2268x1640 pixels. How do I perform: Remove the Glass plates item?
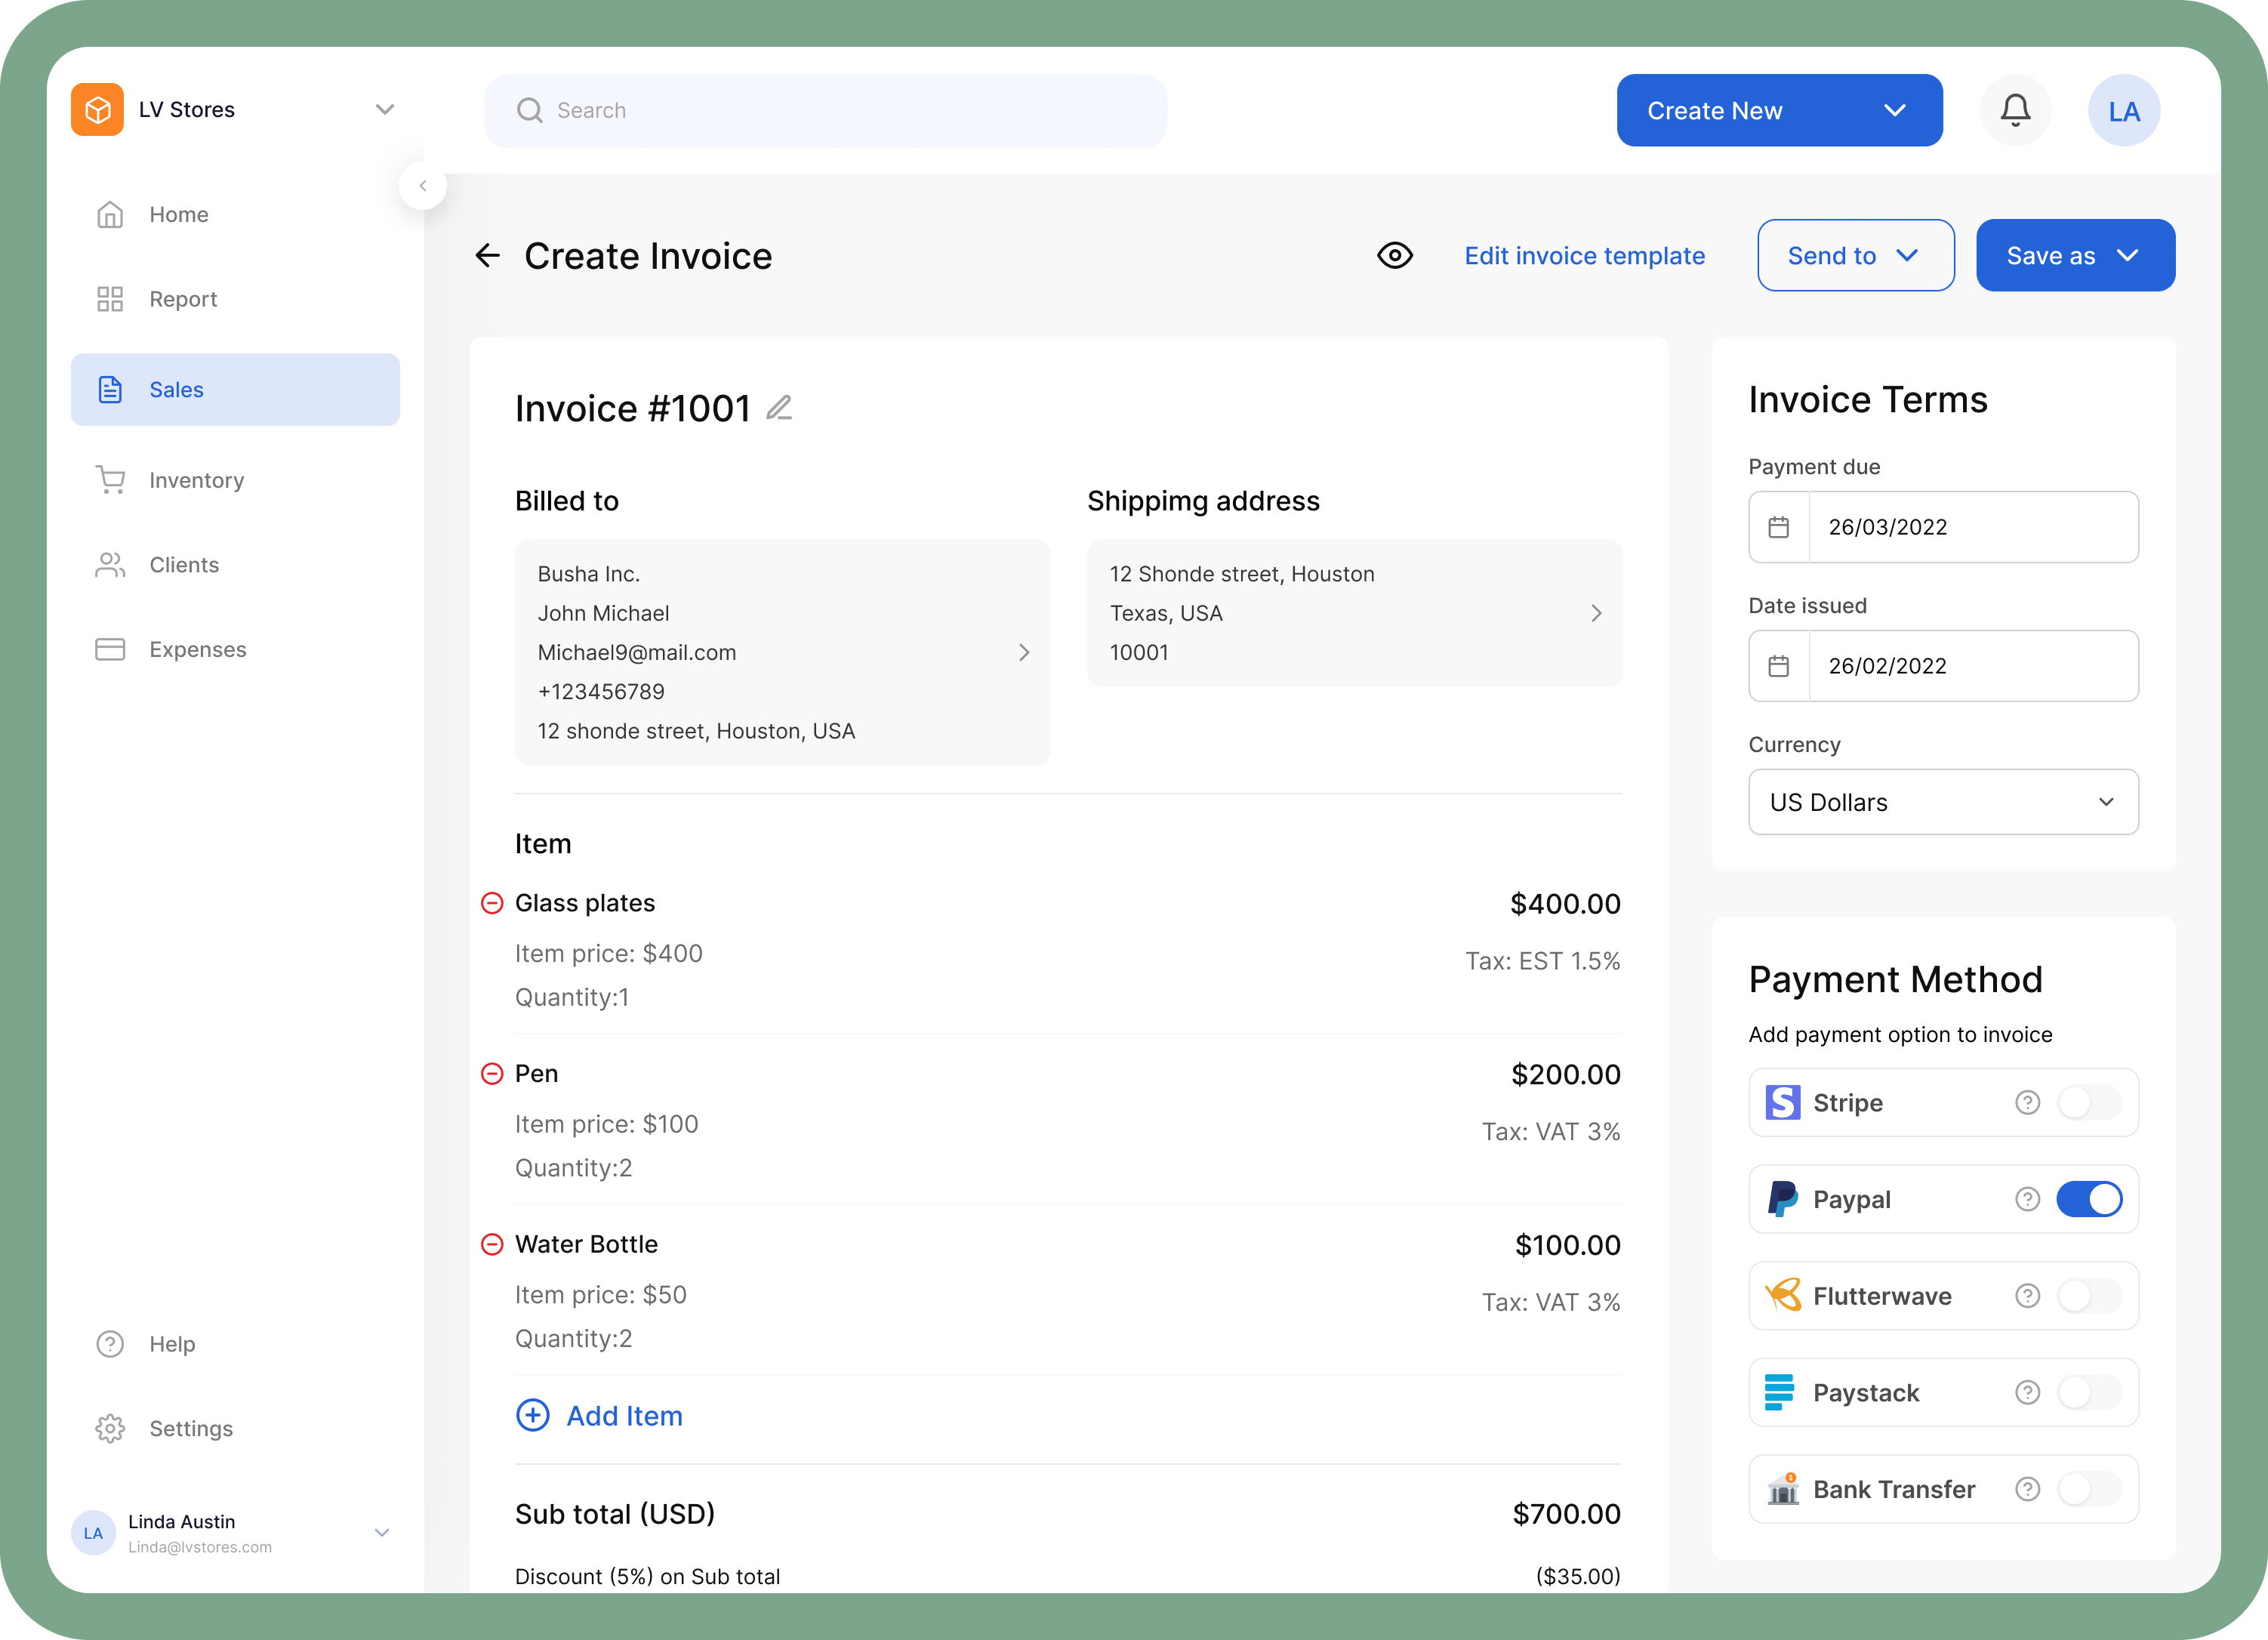[492, 903]
